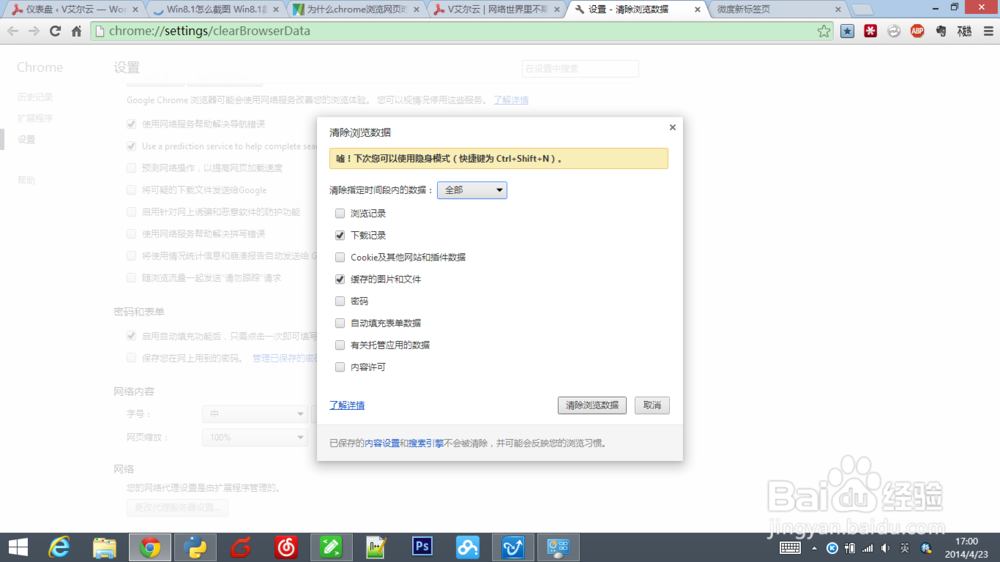Open Photoshop from the taskbar
The height and width of the screenshot is (562, 1000).
(x=422, y=547)
